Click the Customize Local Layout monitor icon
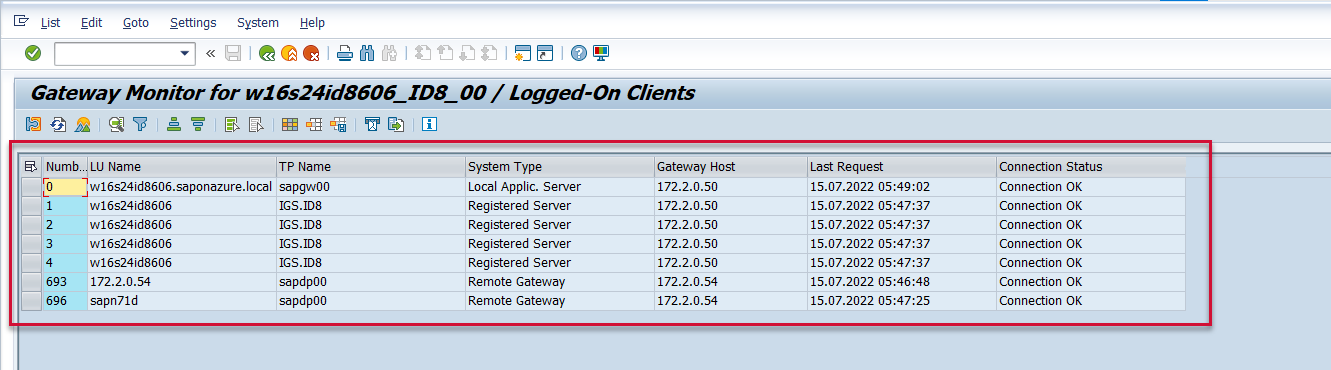The width and height of the screenshot is (1331, 370). [601, 54]
